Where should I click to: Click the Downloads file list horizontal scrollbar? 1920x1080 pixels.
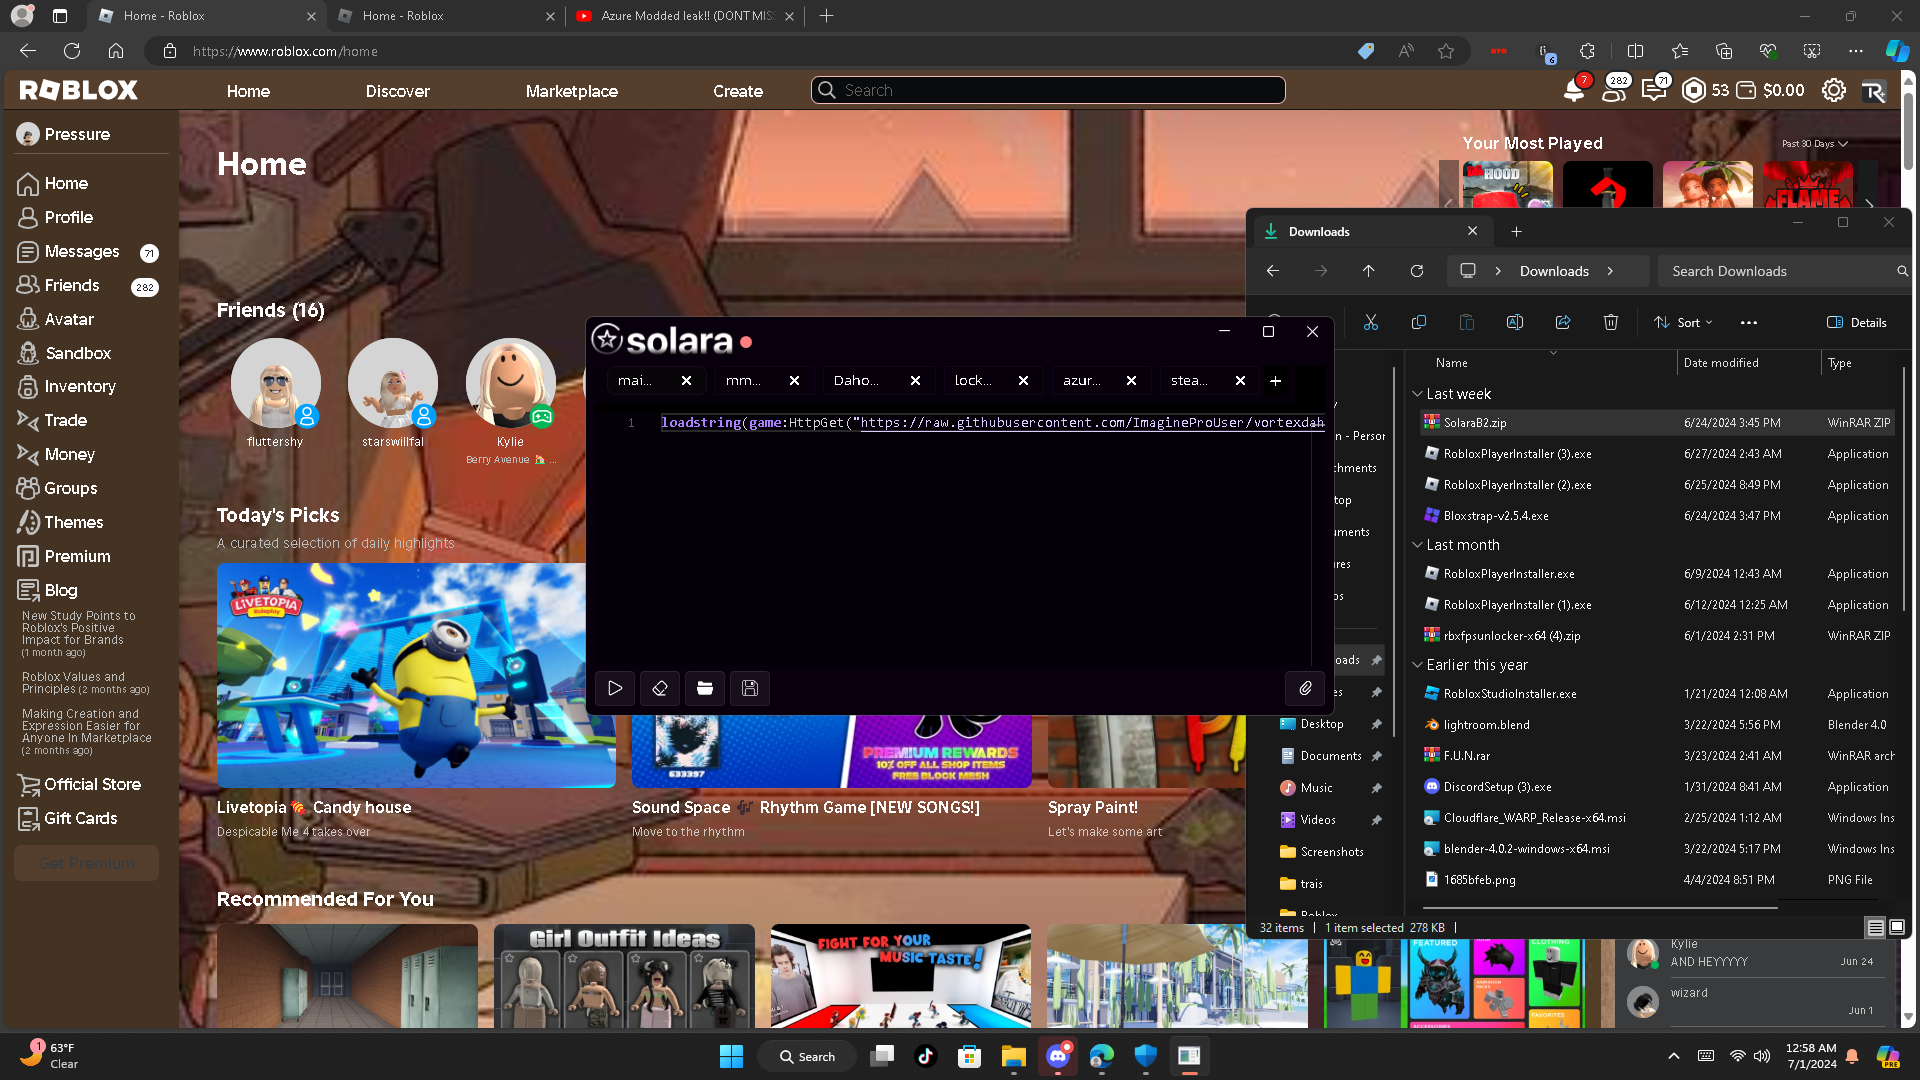[1600, 908]
